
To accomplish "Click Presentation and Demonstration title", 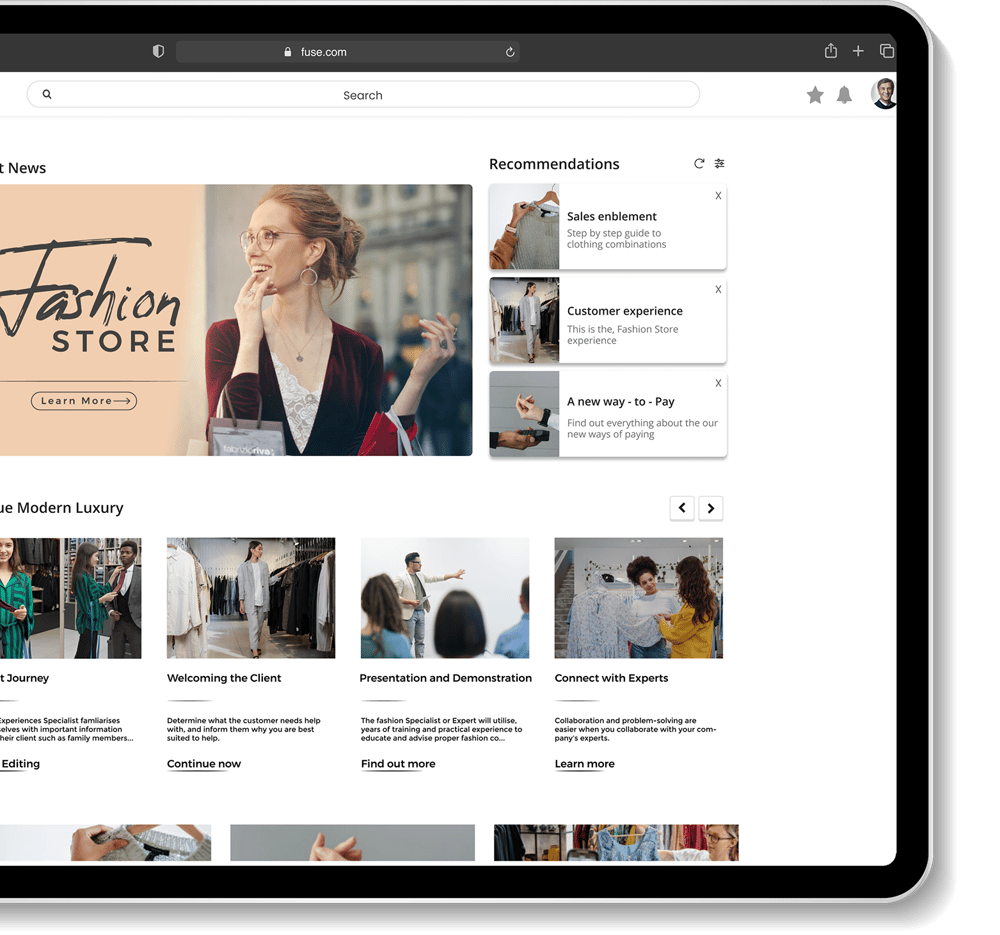I will point(445,678).
